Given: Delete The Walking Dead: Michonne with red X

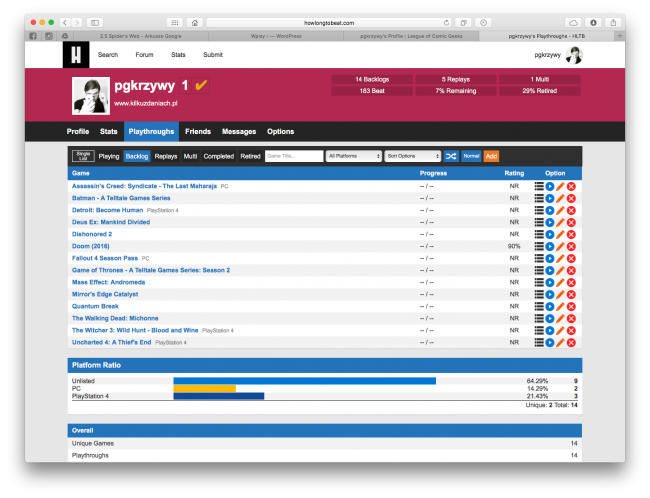Looking at the screenshot, I should [x=571, y=318].
